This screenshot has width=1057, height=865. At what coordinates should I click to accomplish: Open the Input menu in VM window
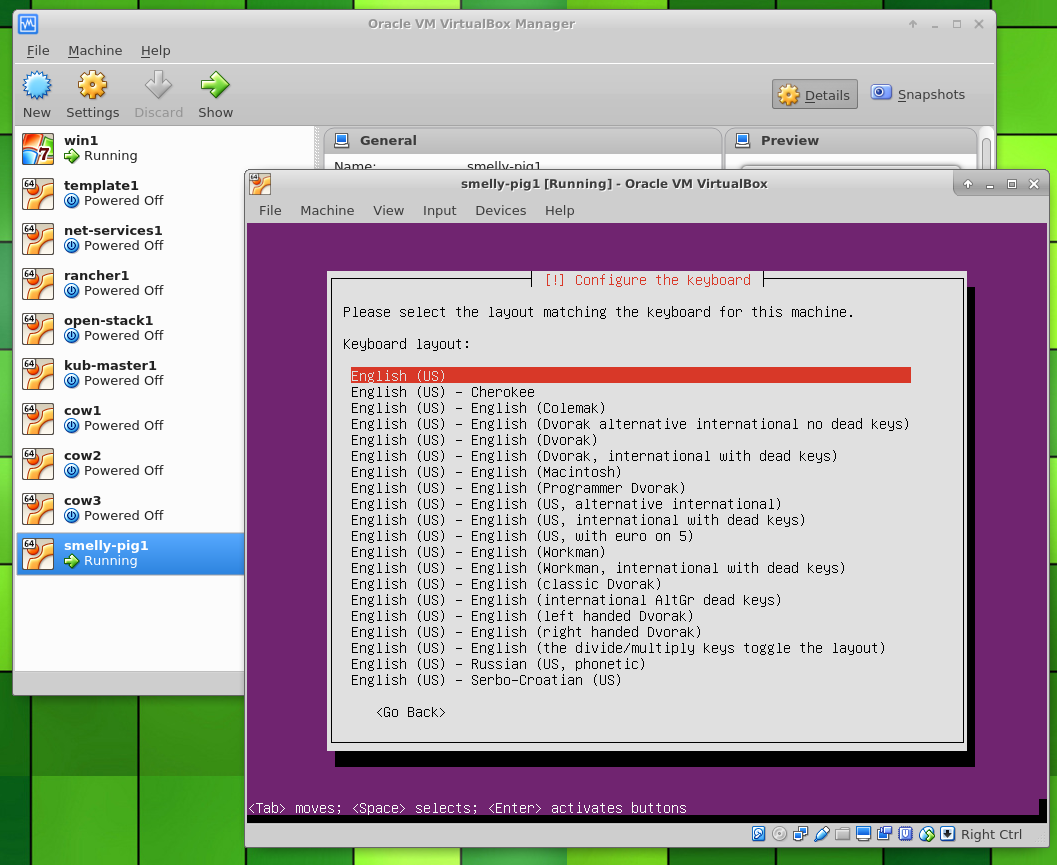[440, 210]
